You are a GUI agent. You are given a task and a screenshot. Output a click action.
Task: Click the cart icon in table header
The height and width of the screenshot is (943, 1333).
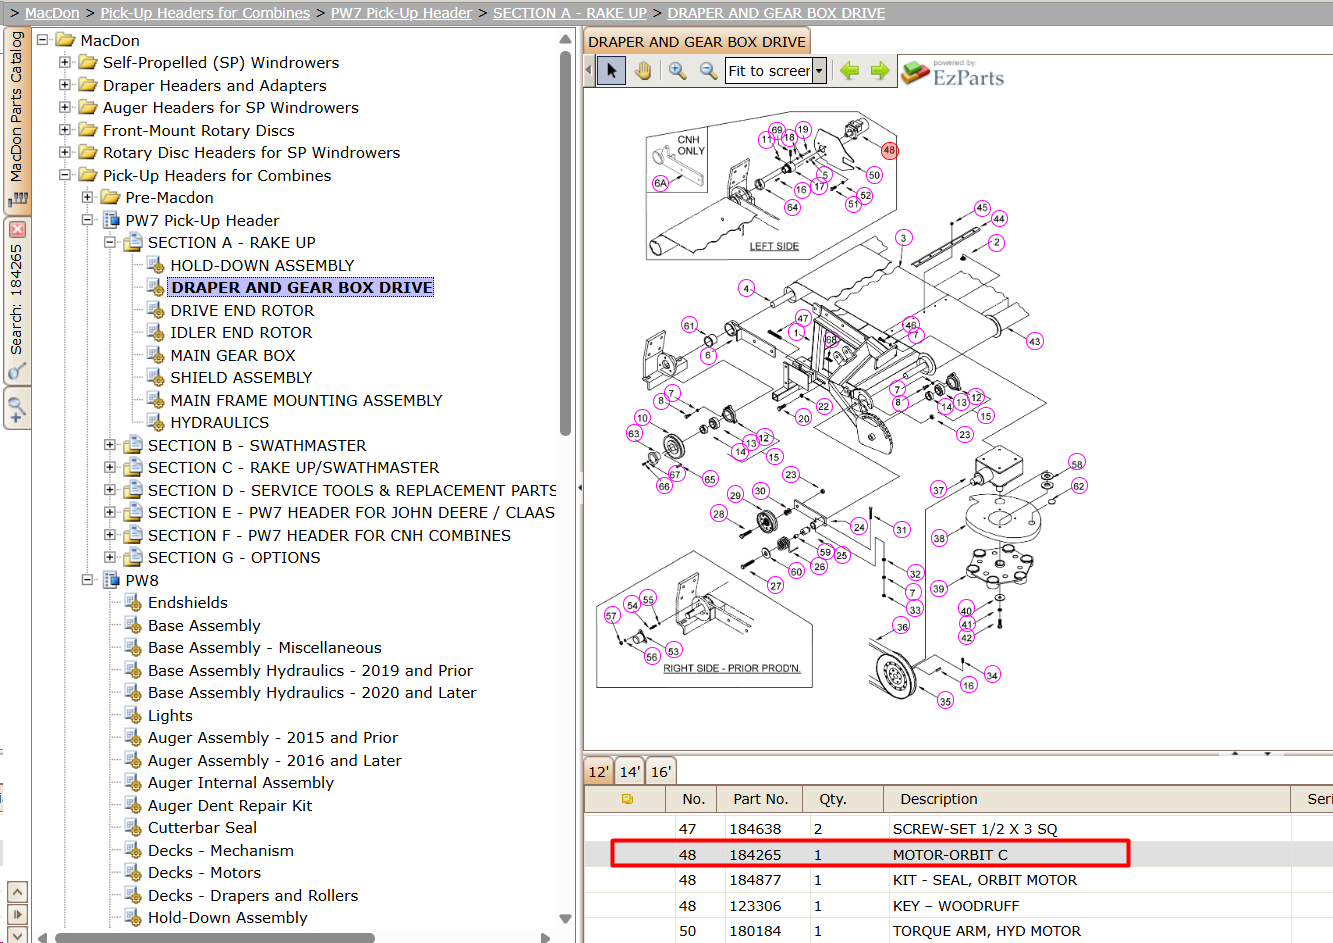(x=627, y=799)
